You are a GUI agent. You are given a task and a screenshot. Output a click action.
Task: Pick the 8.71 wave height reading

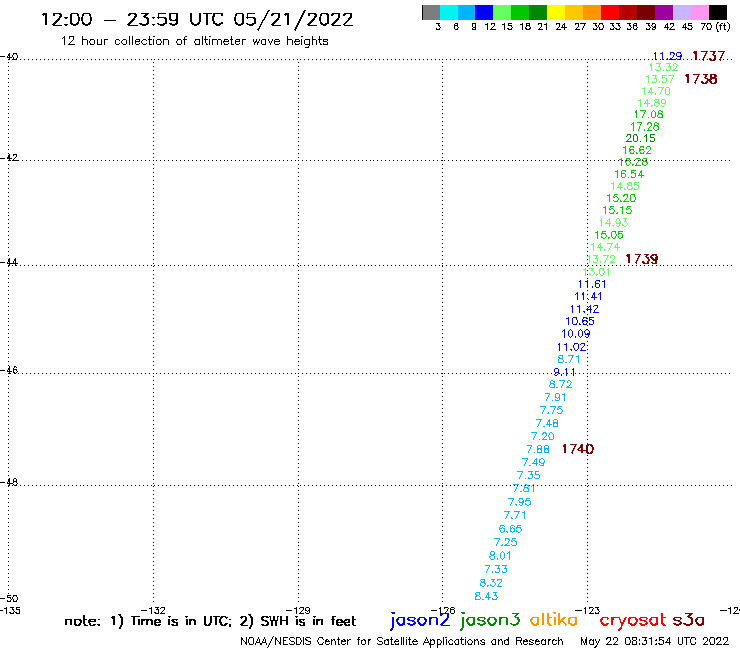pyautogui.click(x=569, y=359)
